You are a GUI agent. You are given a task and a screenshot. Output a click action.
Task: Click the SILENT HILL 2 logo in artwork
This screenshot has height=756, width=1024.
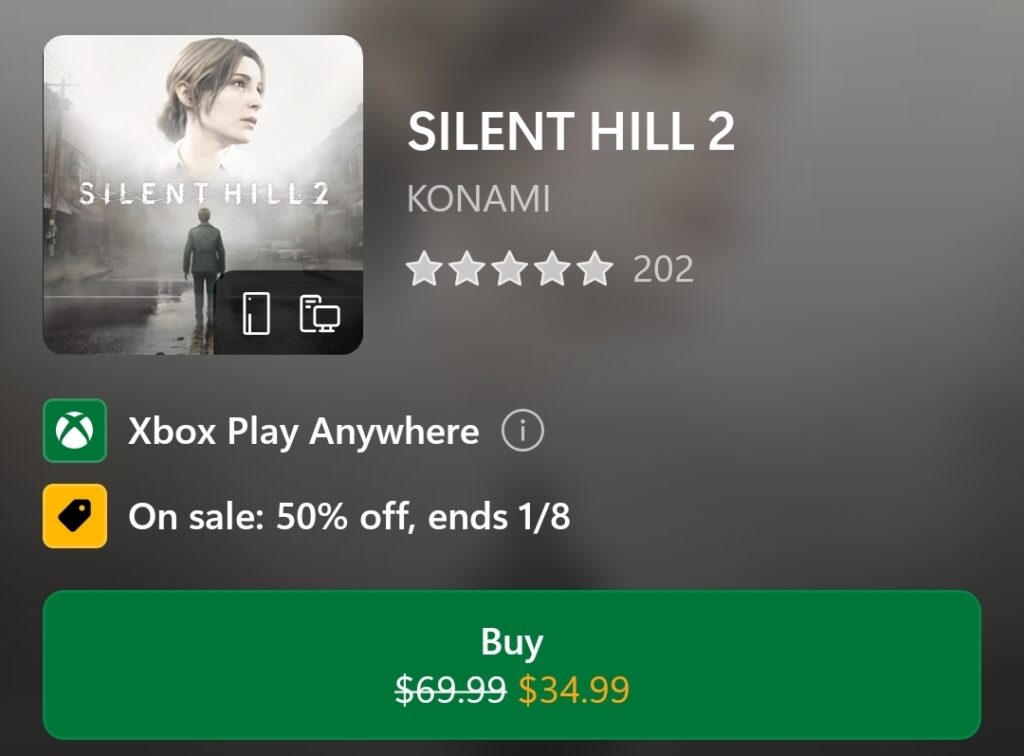203,194
